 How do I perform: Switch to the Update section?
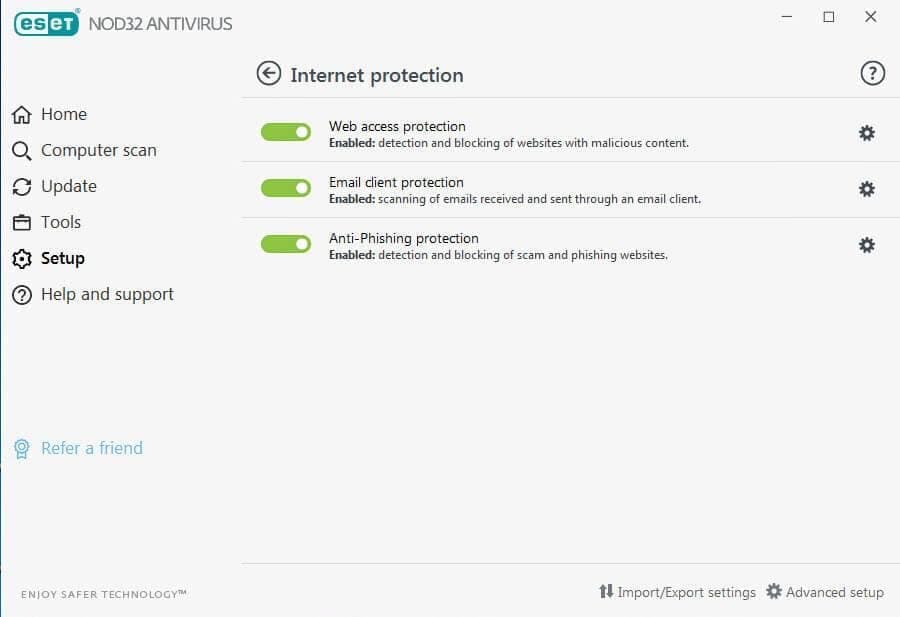click(68, 186)
